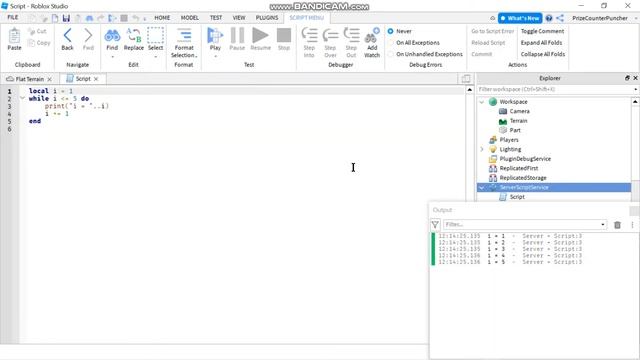The height and width of the screenshot is (360, 640).
Task: Collapse the Workspace tree node
Action: 482,102
